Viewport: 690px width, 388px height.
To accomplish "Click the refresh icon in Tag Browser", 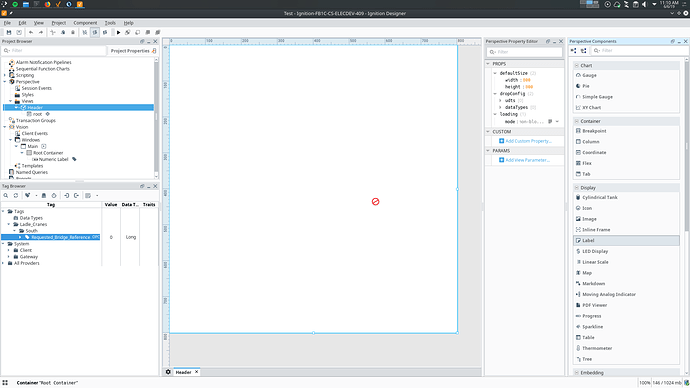I will (16, 196).
